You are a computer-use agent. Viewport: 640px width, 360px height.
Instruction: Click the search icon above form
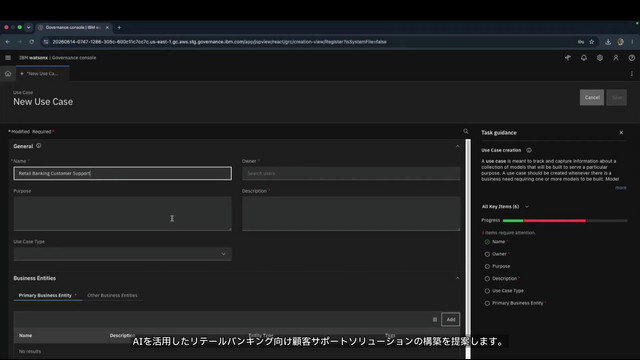click(x=466, y=131)
